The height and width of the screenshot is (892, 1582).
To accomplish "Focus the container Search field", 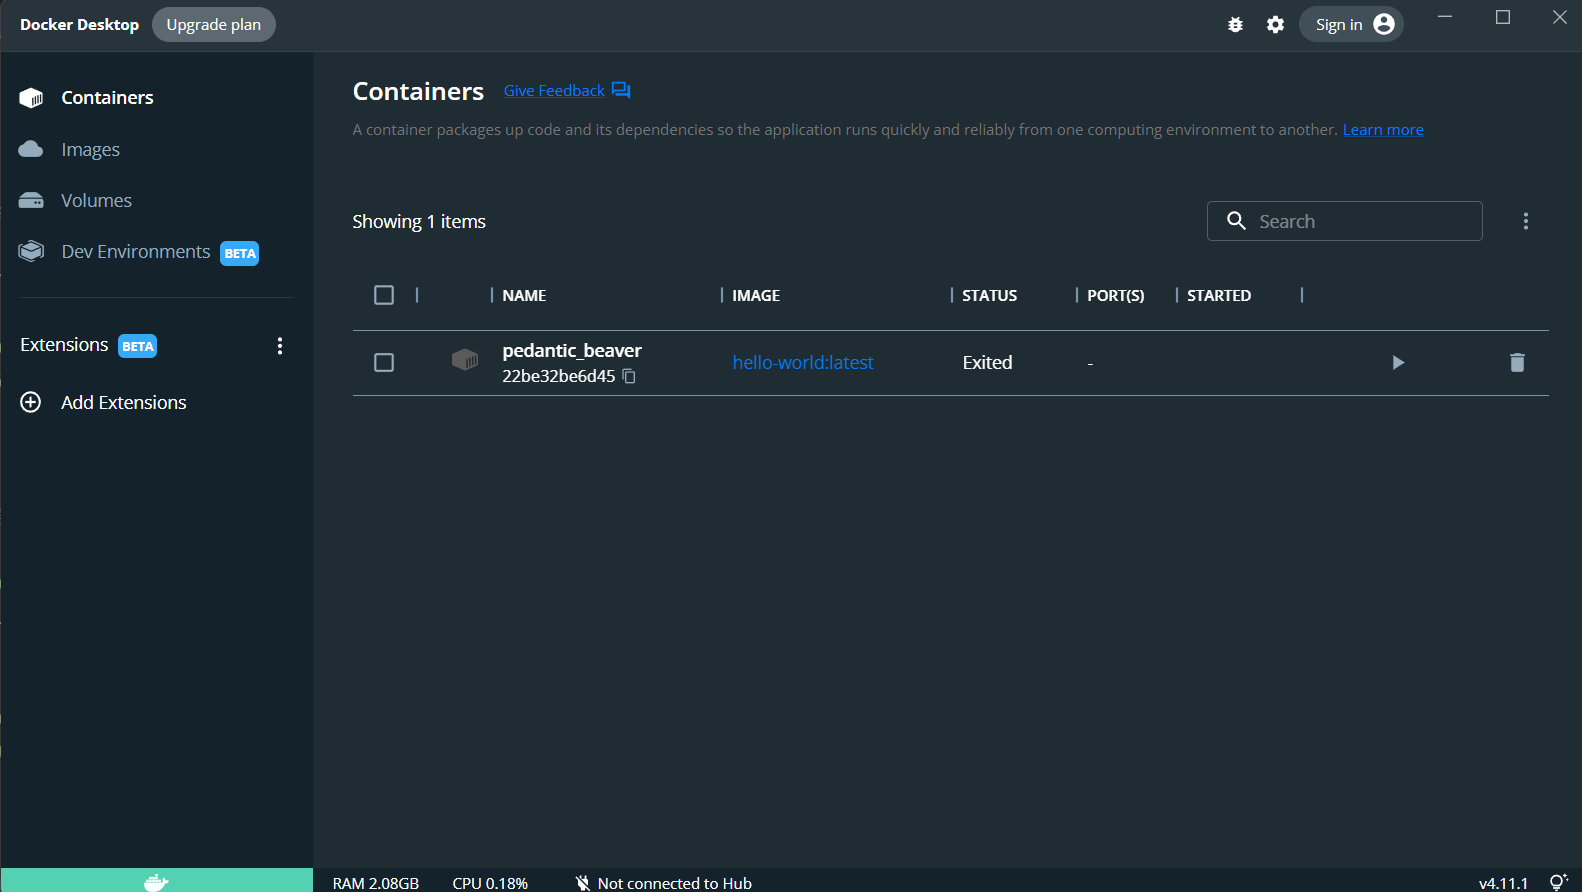I will coord(1344,221).
